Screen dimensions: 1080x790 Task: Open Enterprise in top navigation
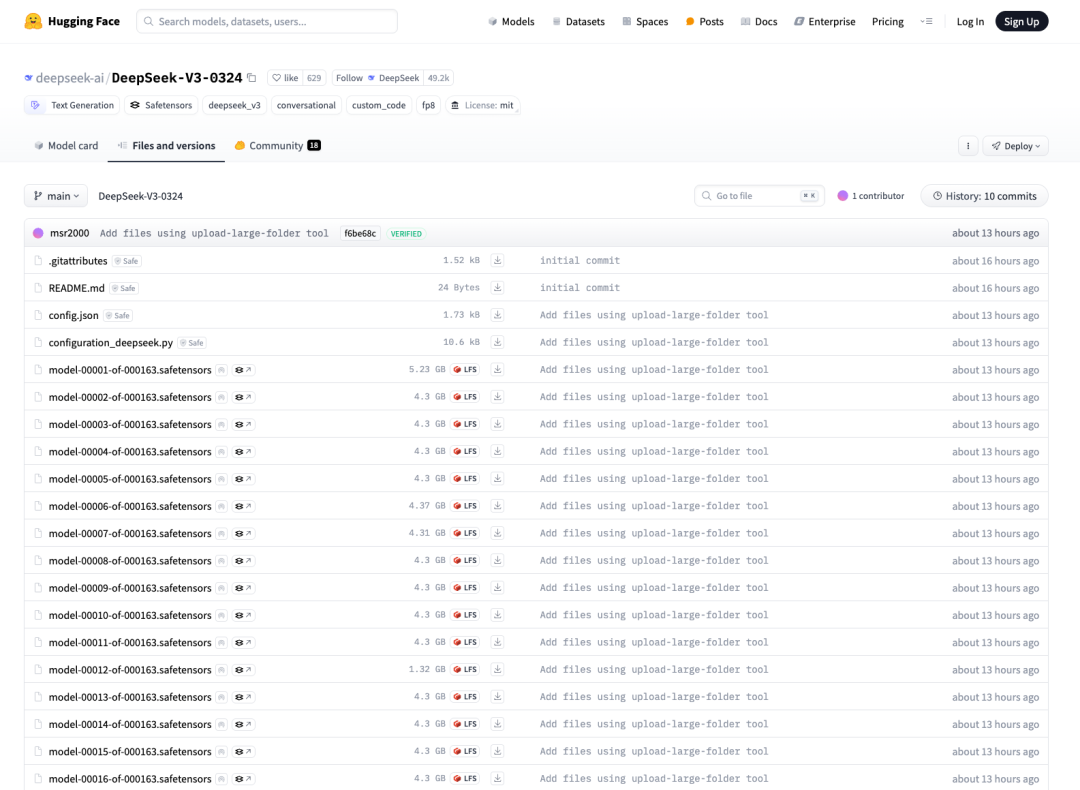824,21
